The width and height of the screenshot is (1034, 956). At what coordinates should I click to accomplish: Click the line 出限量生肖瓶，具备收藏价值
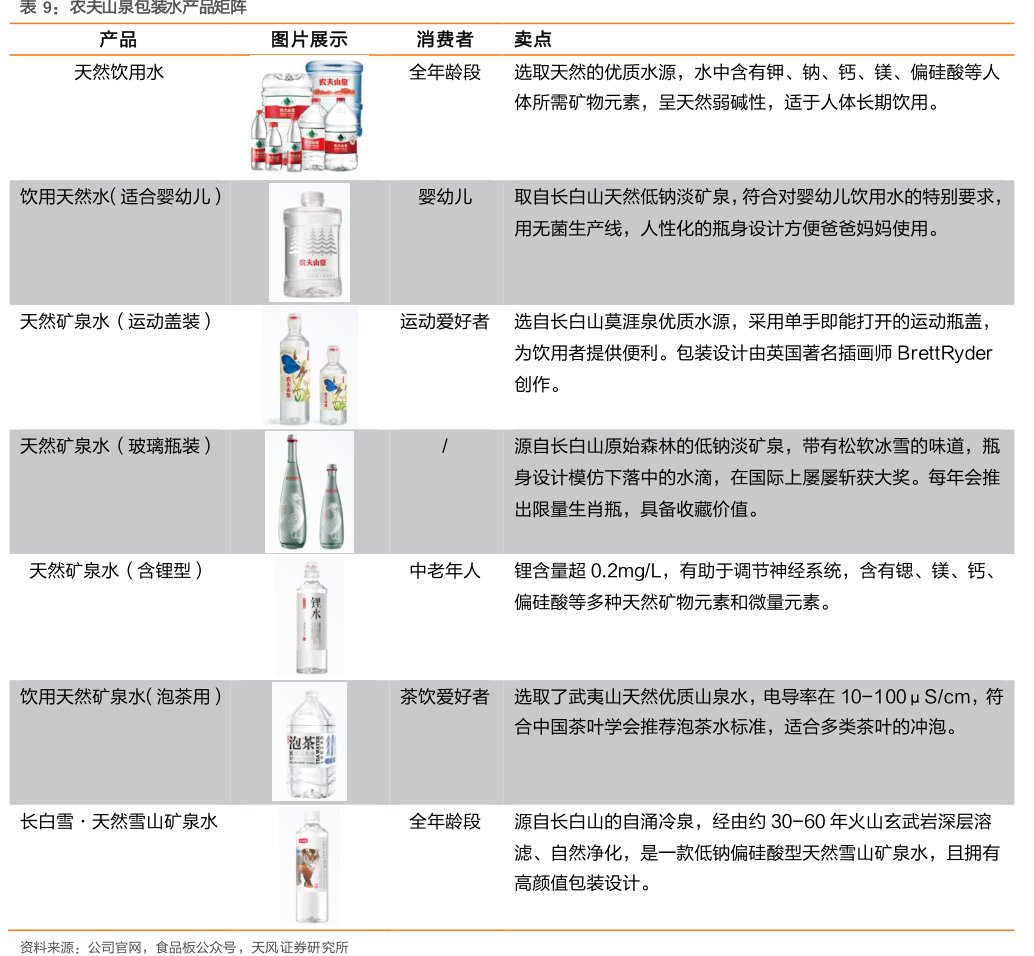click(x=637, y=509)
